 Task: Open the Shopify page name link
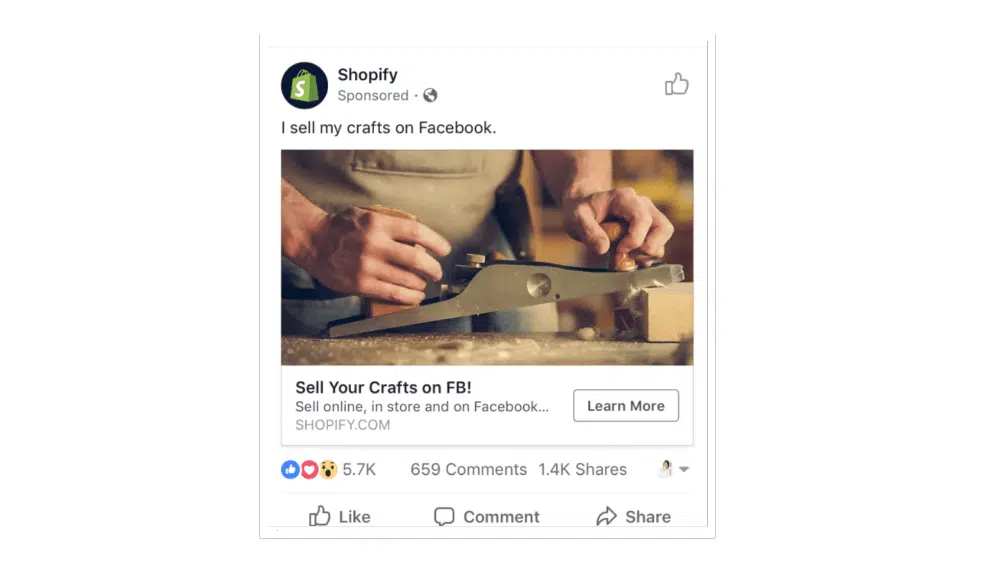pyautogui.click(x=367, y=75)
